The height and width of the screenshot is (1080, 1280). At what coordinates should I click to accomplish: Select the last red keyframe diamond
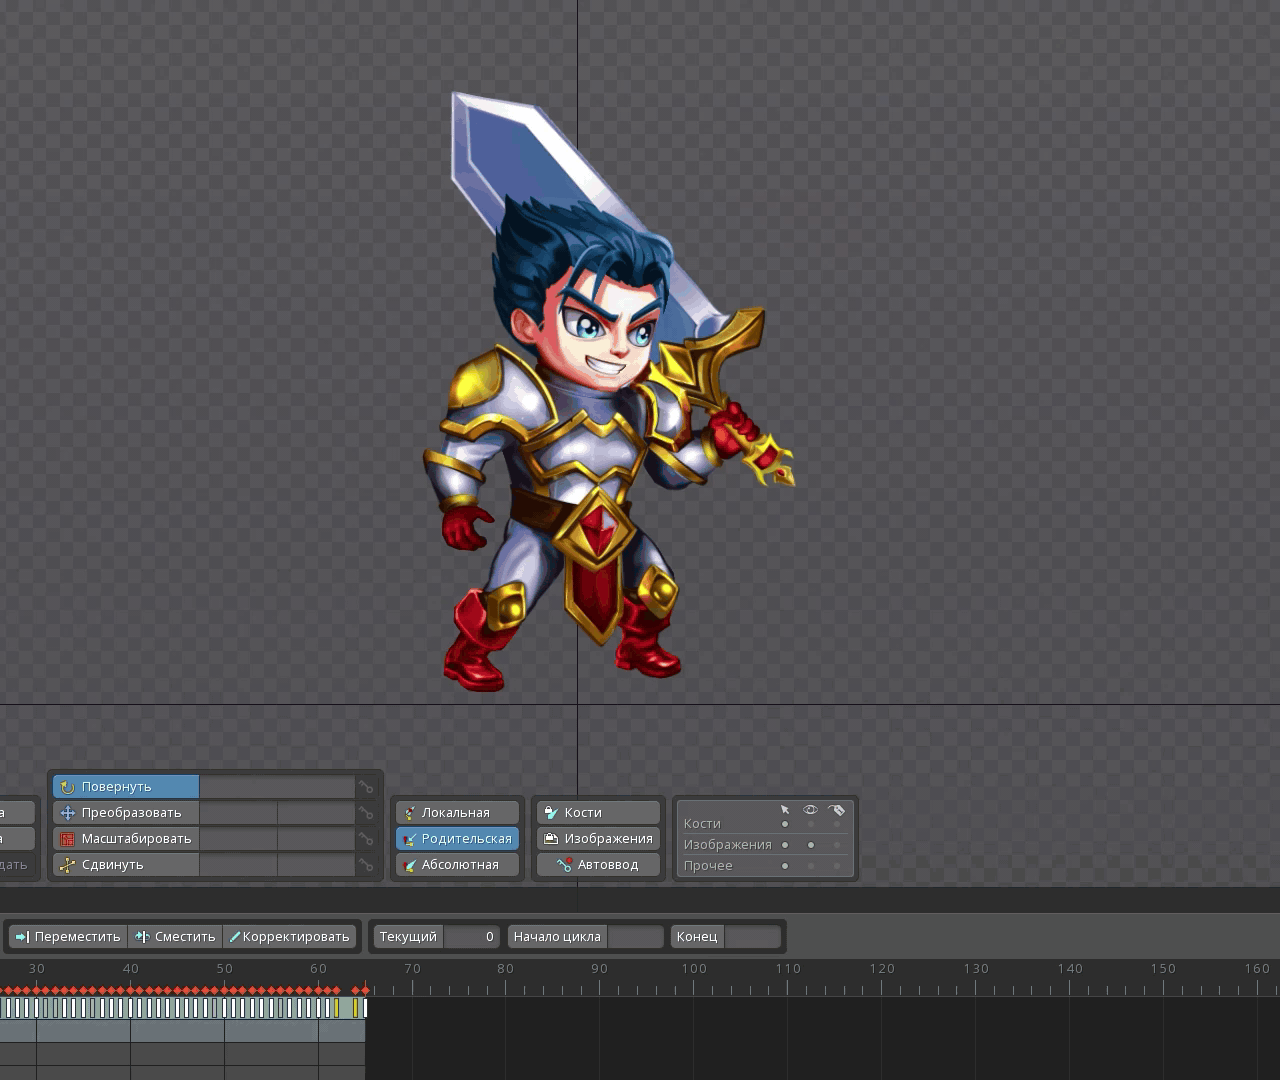365,990
